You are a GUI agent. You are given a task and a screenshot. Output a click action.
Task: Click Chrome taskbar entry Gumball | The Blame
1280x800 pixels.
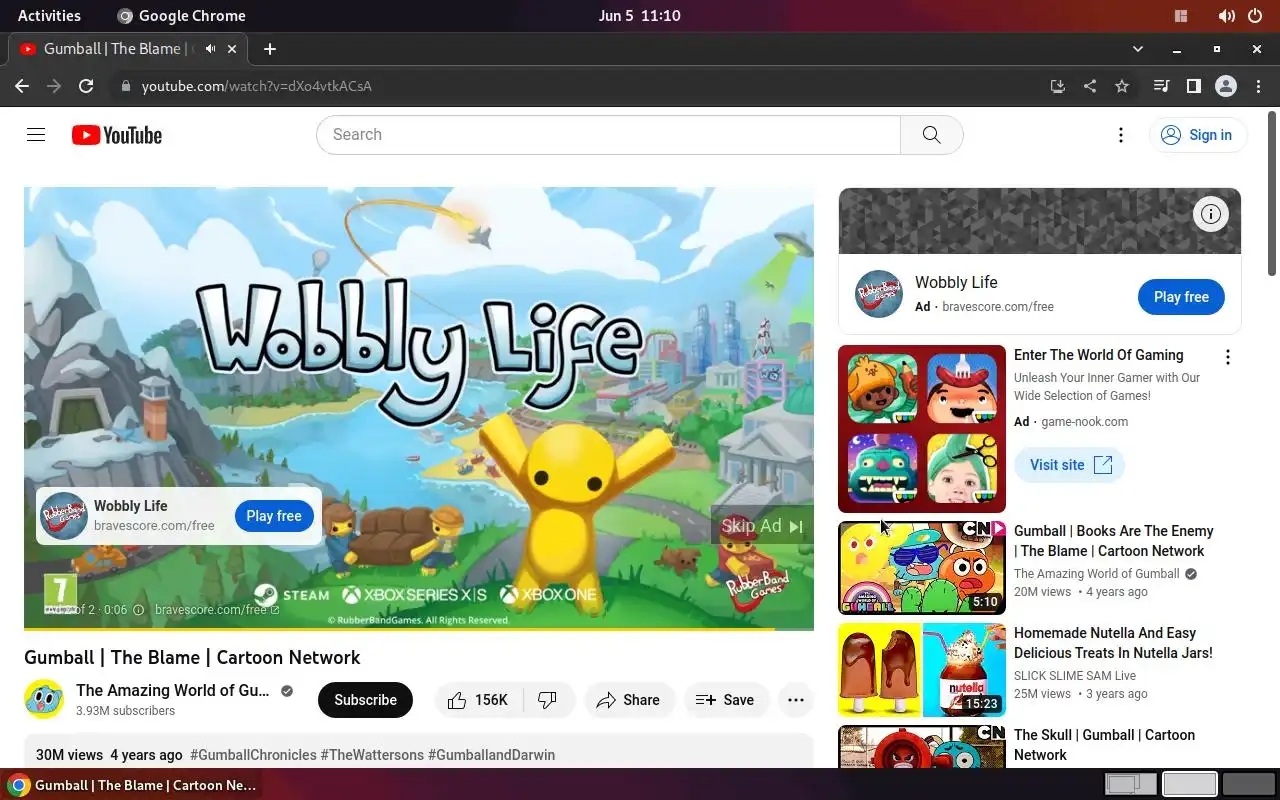pos(134,785)
